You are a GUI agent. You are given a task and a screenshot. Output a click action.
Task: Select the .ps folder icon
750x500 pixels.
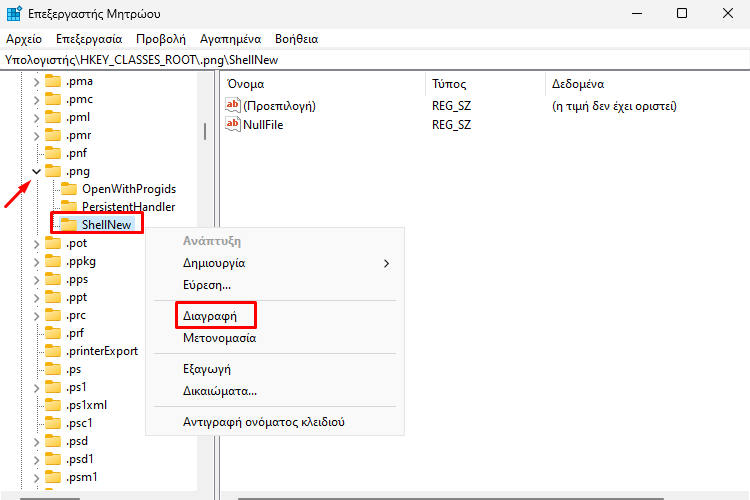(x=53, y=369)
